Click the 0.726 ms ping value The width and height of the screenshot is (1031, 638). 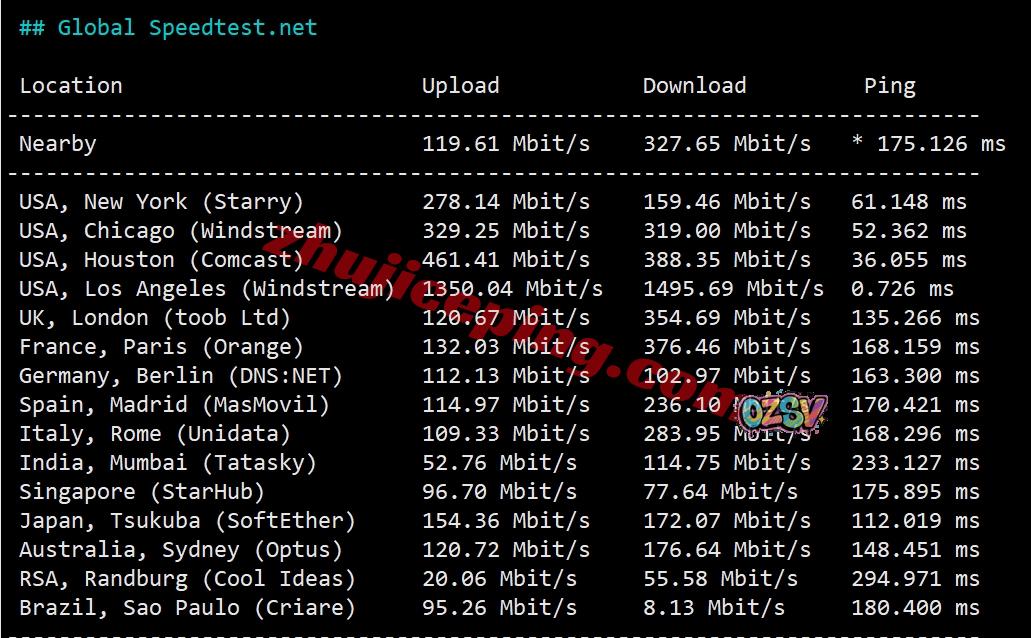[902, 289]
